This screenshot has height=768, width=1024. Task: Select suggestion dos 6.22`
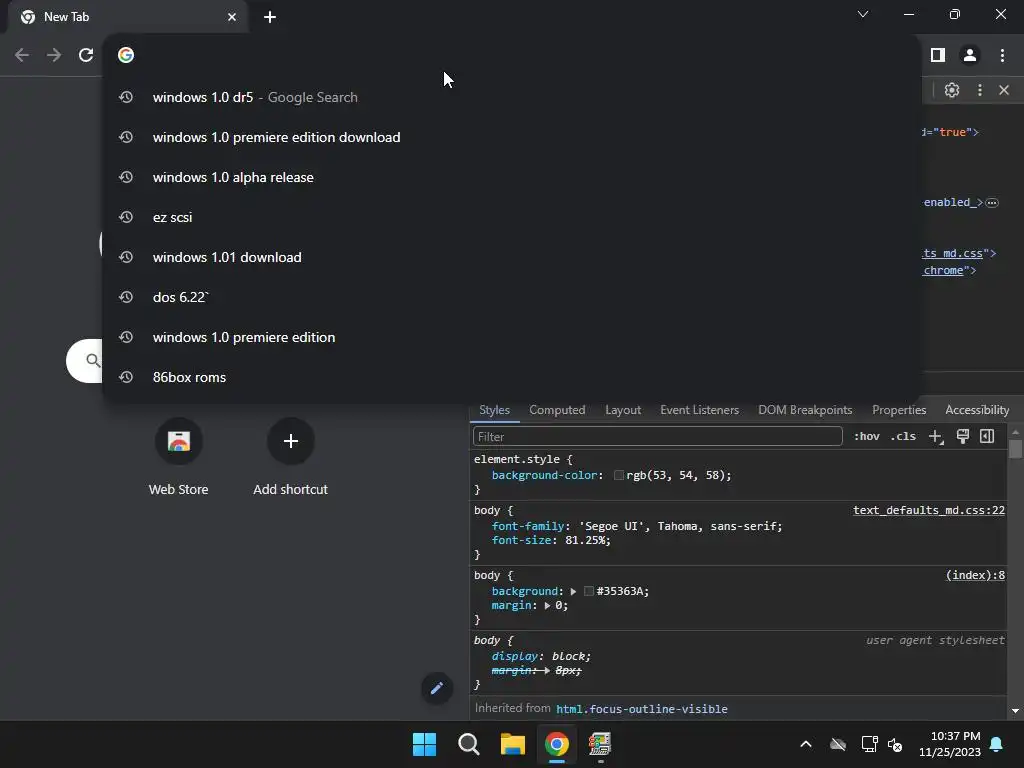pos(511,297)
